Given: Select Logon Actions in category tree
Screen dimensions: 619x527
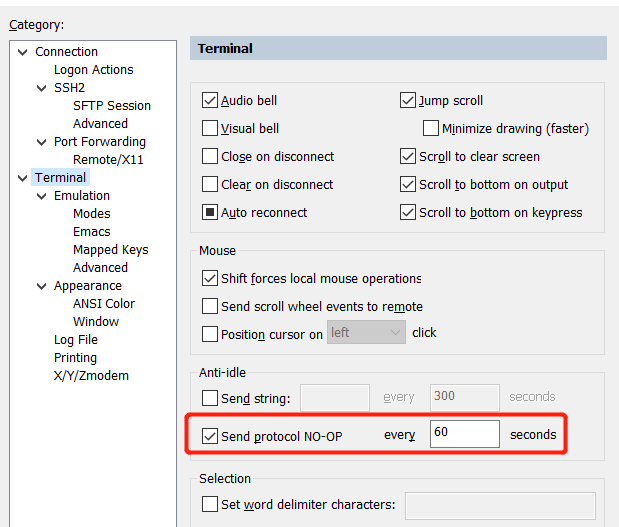Looking at the screenshot, I should (x=93, y=70).
